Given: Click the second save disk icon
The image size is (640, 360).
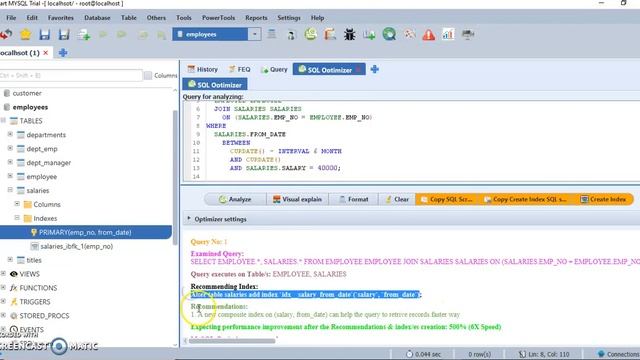Looking at the screenshot, I should coord(64,35).
